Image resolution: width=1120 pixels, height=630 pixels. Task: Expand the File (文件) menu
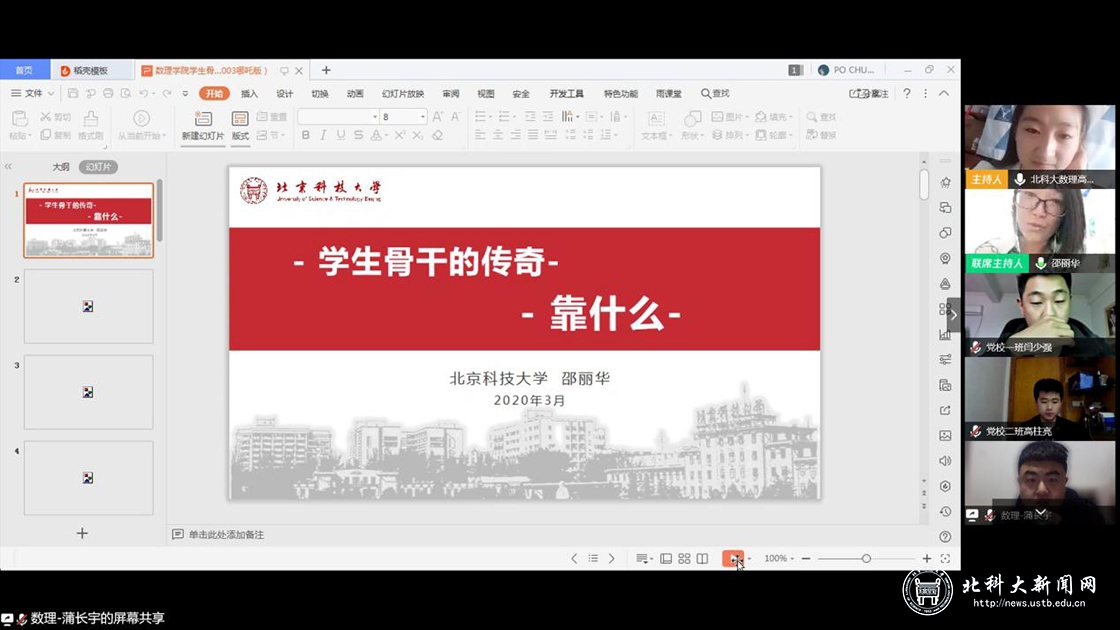(34, 93)
